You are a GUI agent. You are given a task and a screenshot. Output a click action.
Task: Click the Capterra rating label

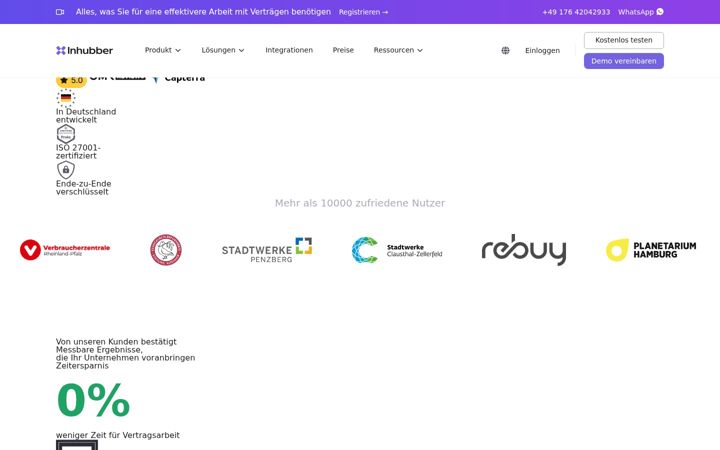[x=184, y=79]
